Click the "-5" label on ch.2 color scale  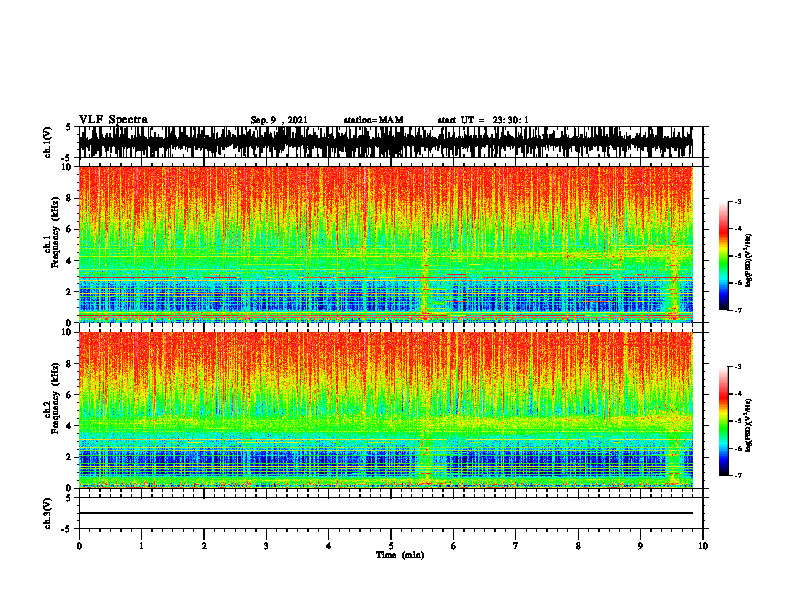click(x=738, y=421)
